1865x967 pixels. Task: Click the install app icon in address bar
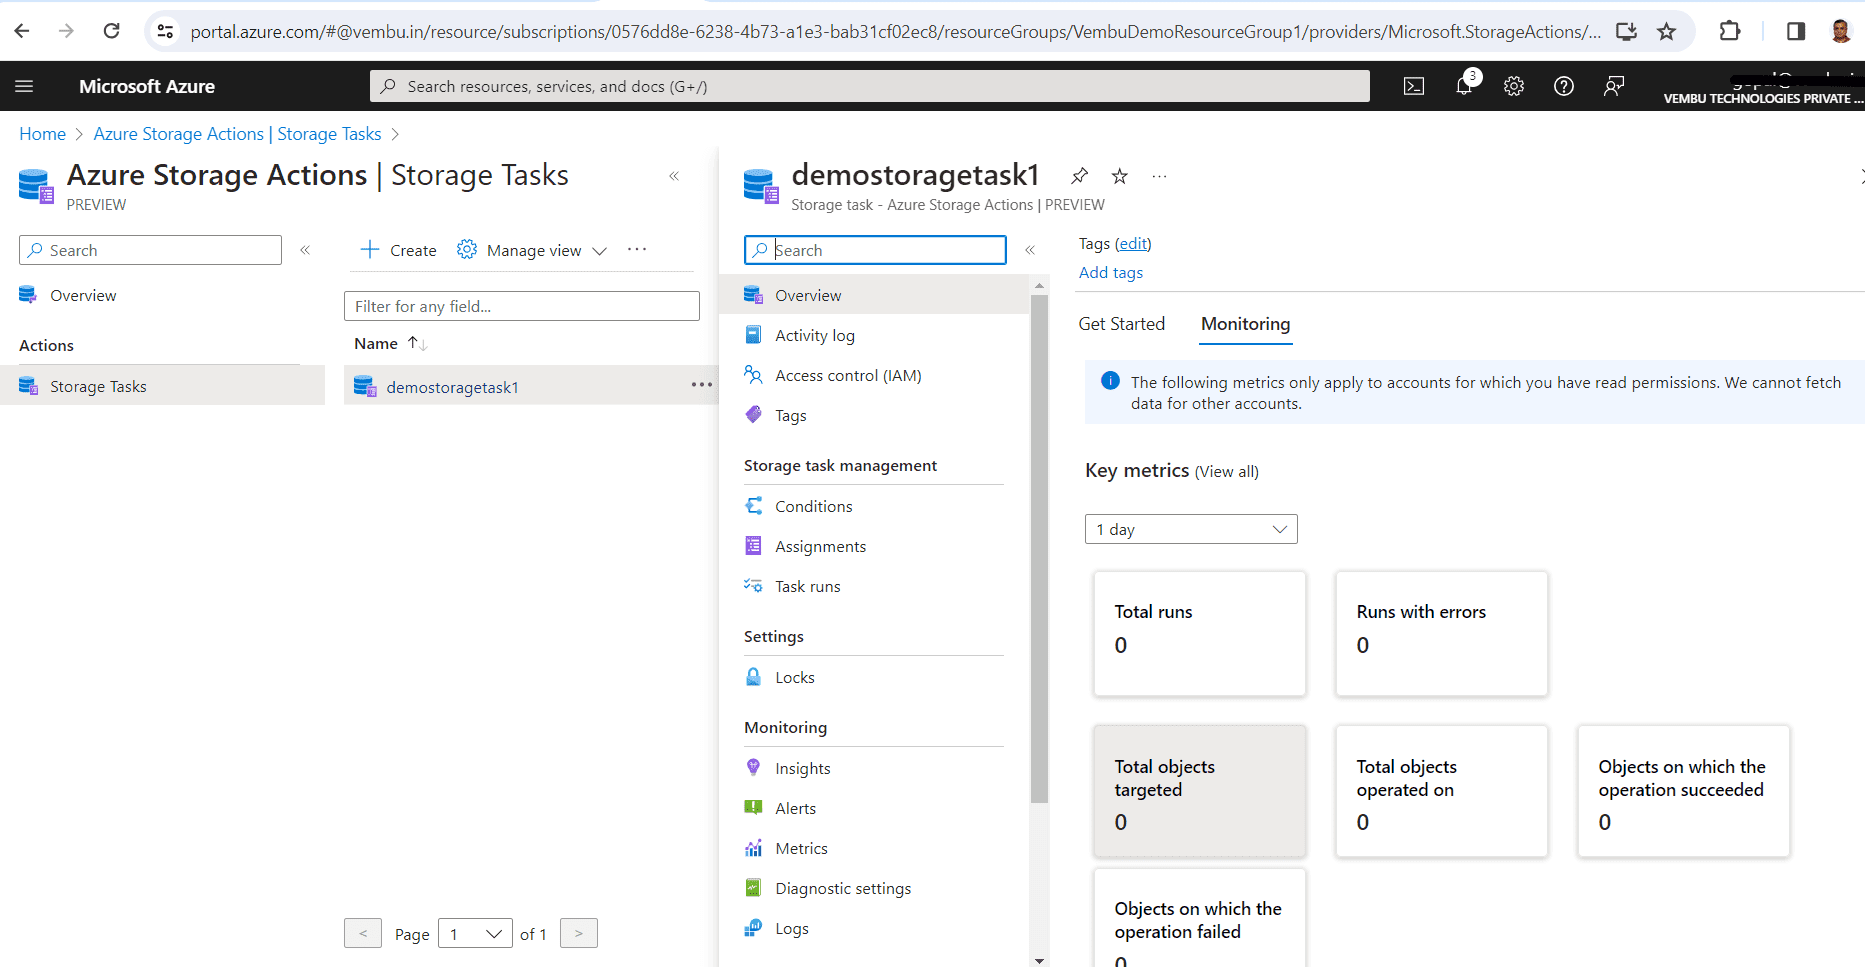tap(1627, 31)
